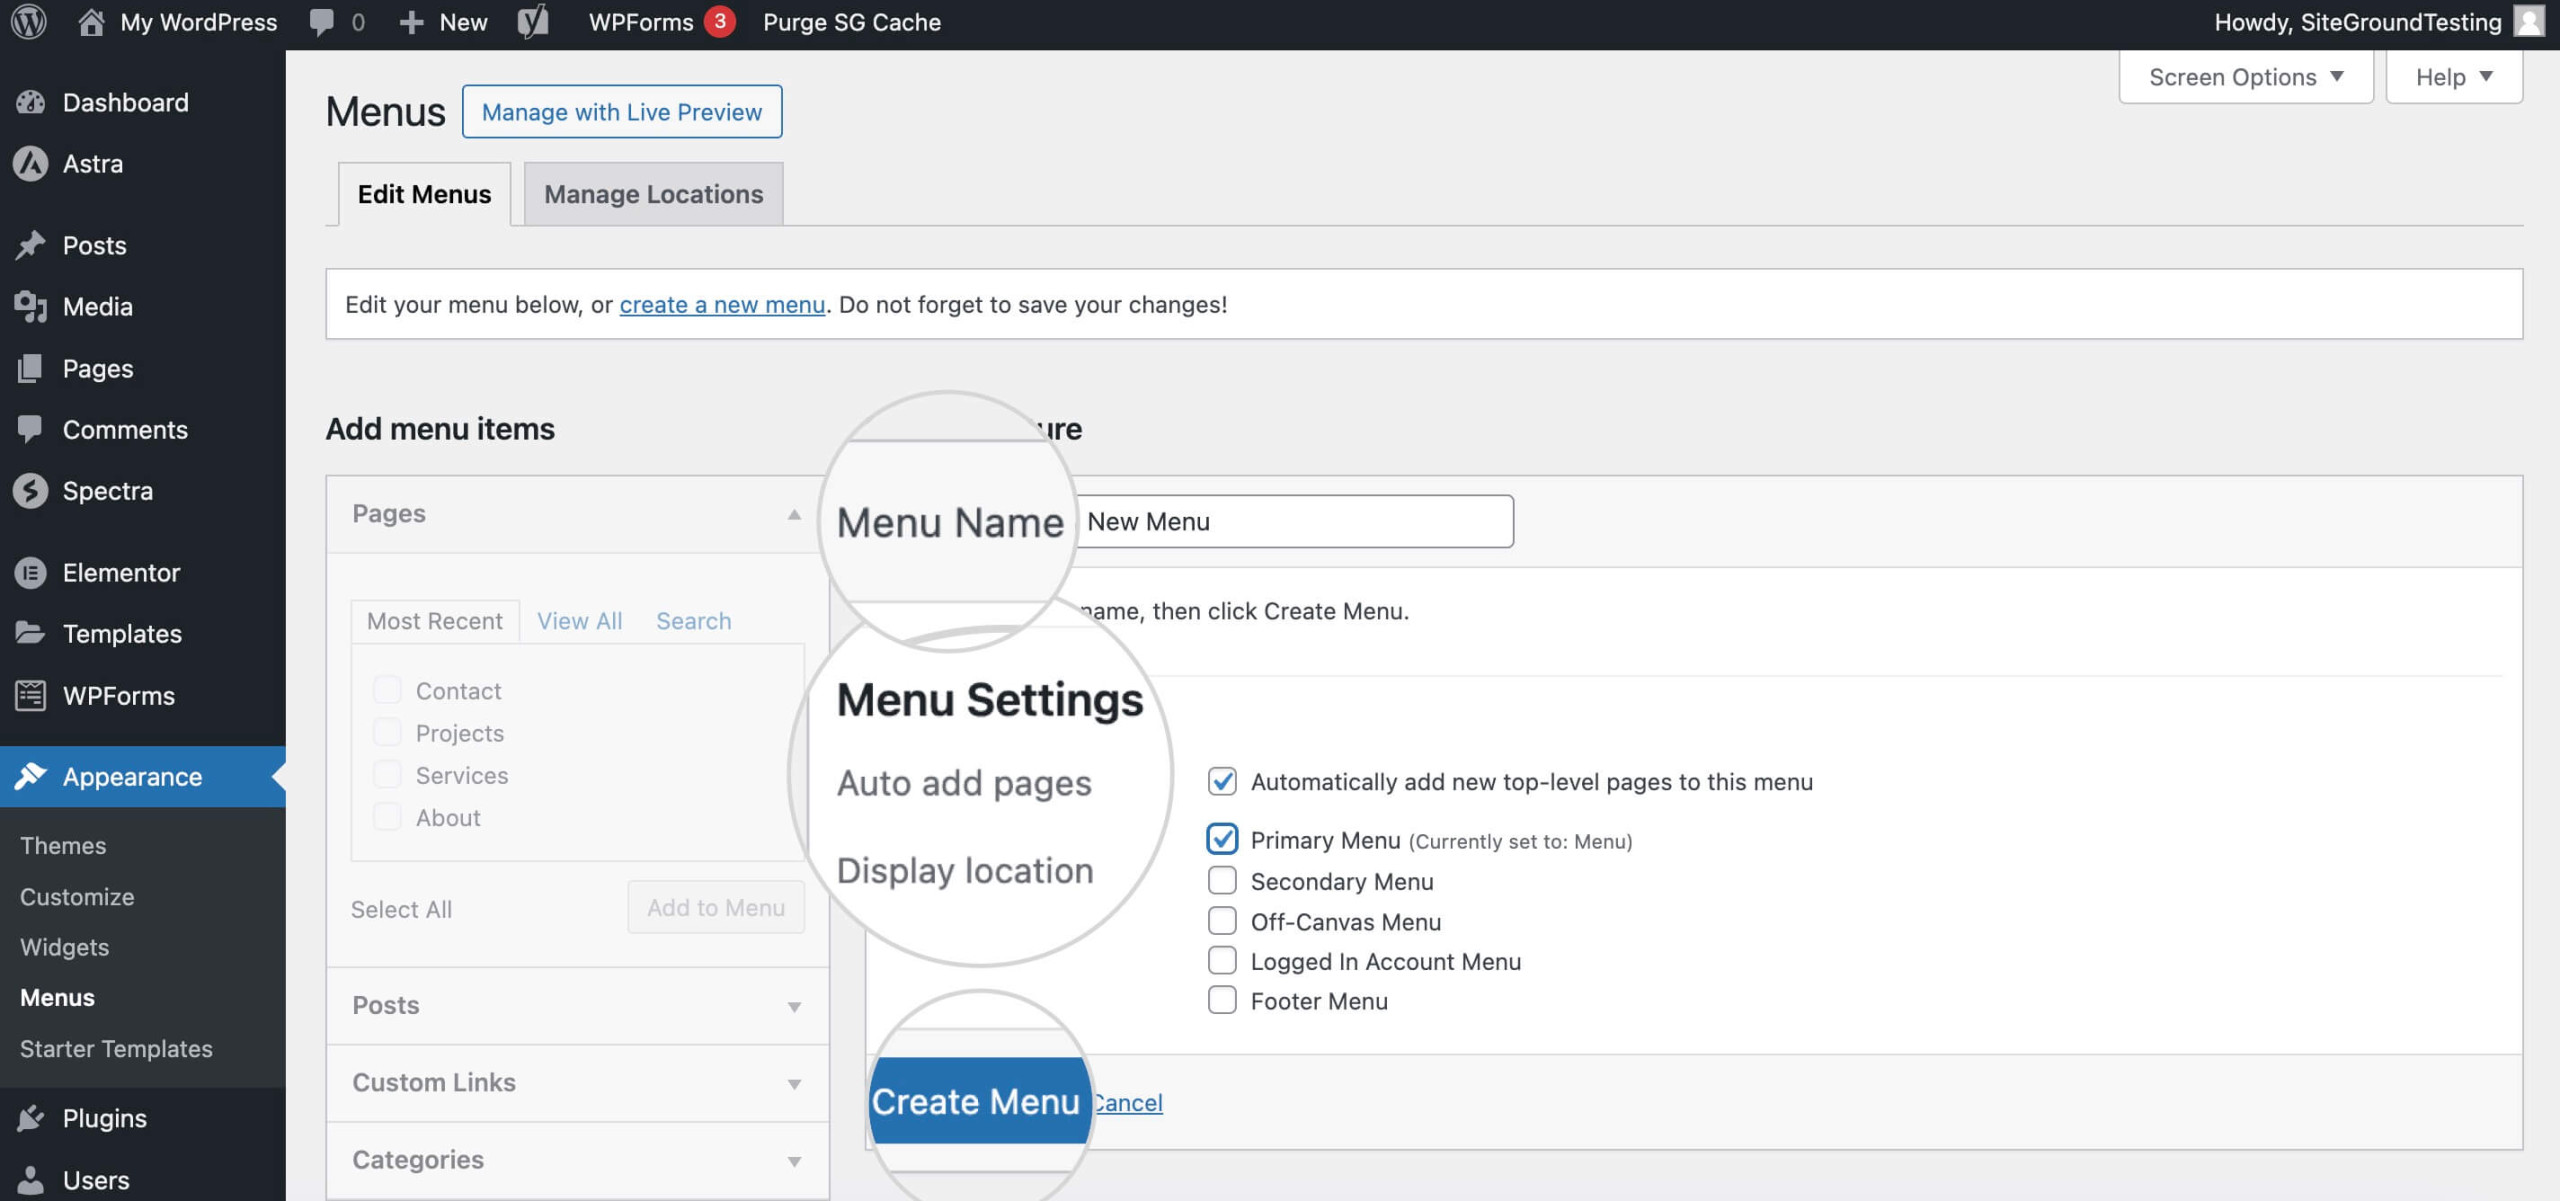
Task: Click the Templates folder icon
Action: click(31, 633)
